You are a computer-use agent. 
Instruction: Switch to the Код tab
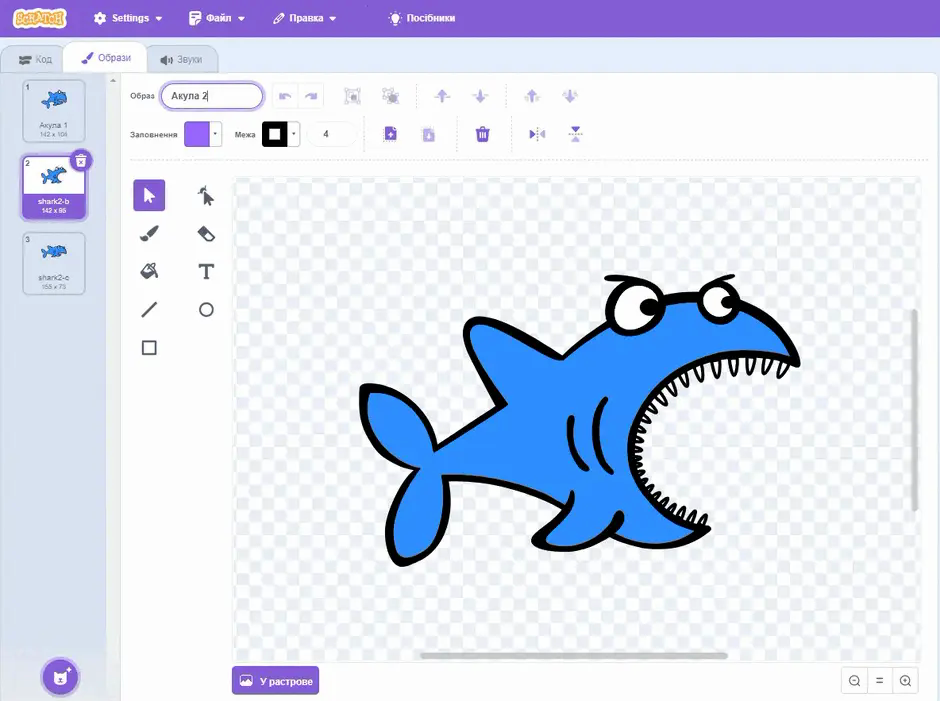[x=35, y=59]
